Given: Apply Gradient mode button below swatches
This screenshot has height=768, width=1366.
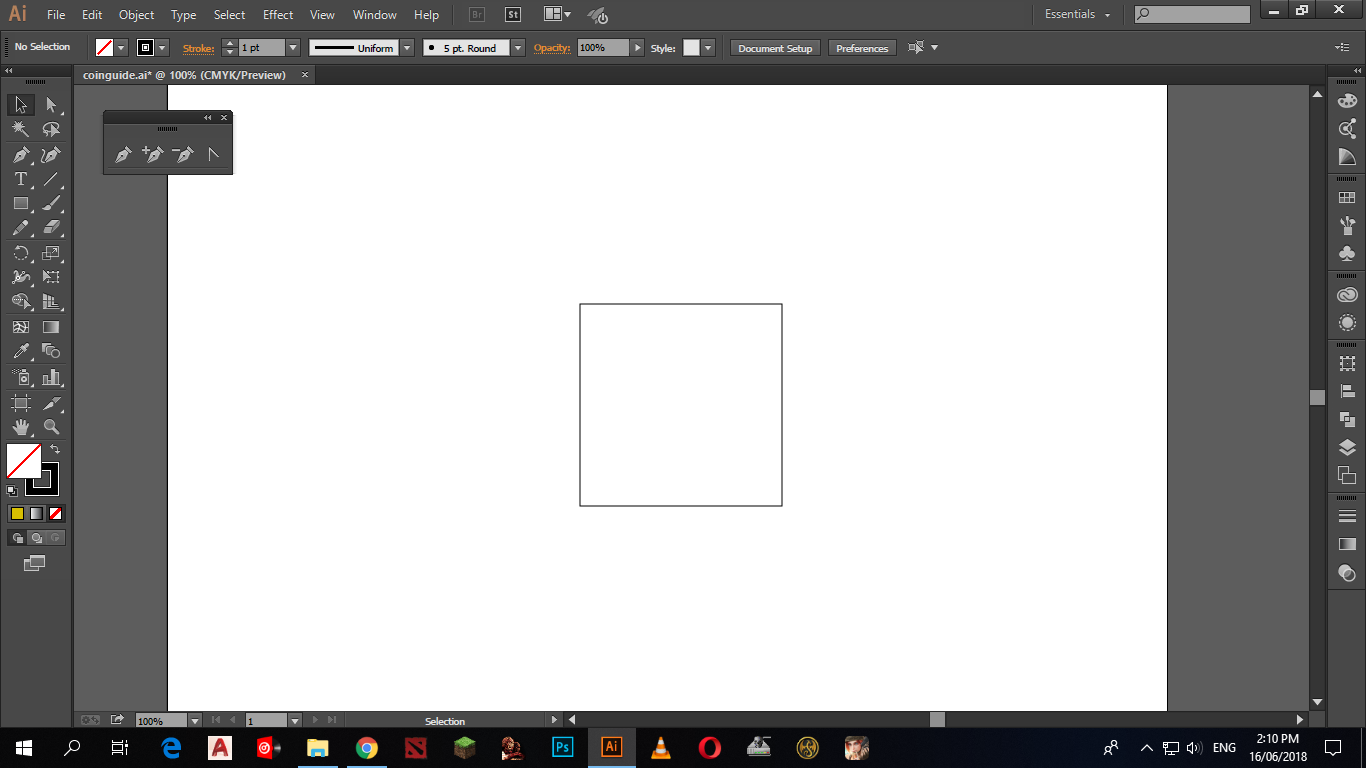Looking at the screenshot, I should click(x=37, y=513).
